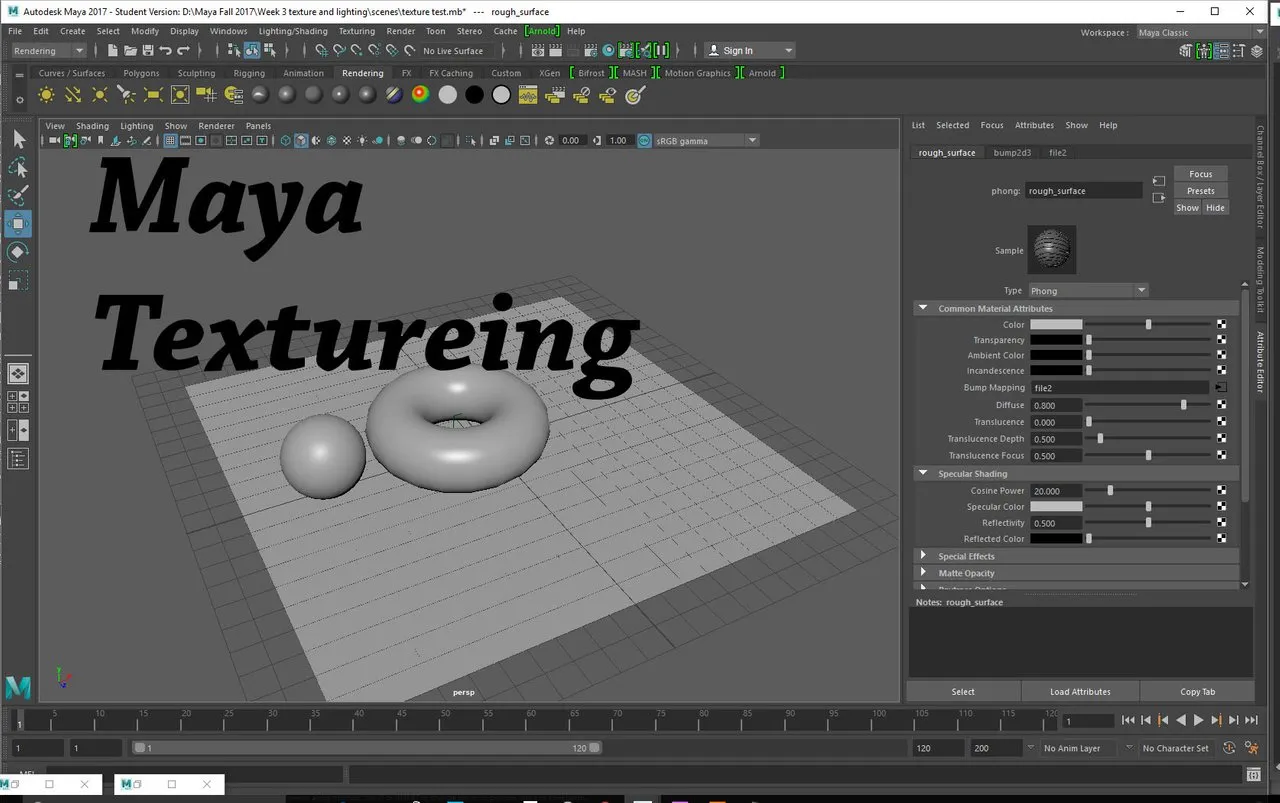
Task: Click the Sign In button
Action: pos(749,51)
